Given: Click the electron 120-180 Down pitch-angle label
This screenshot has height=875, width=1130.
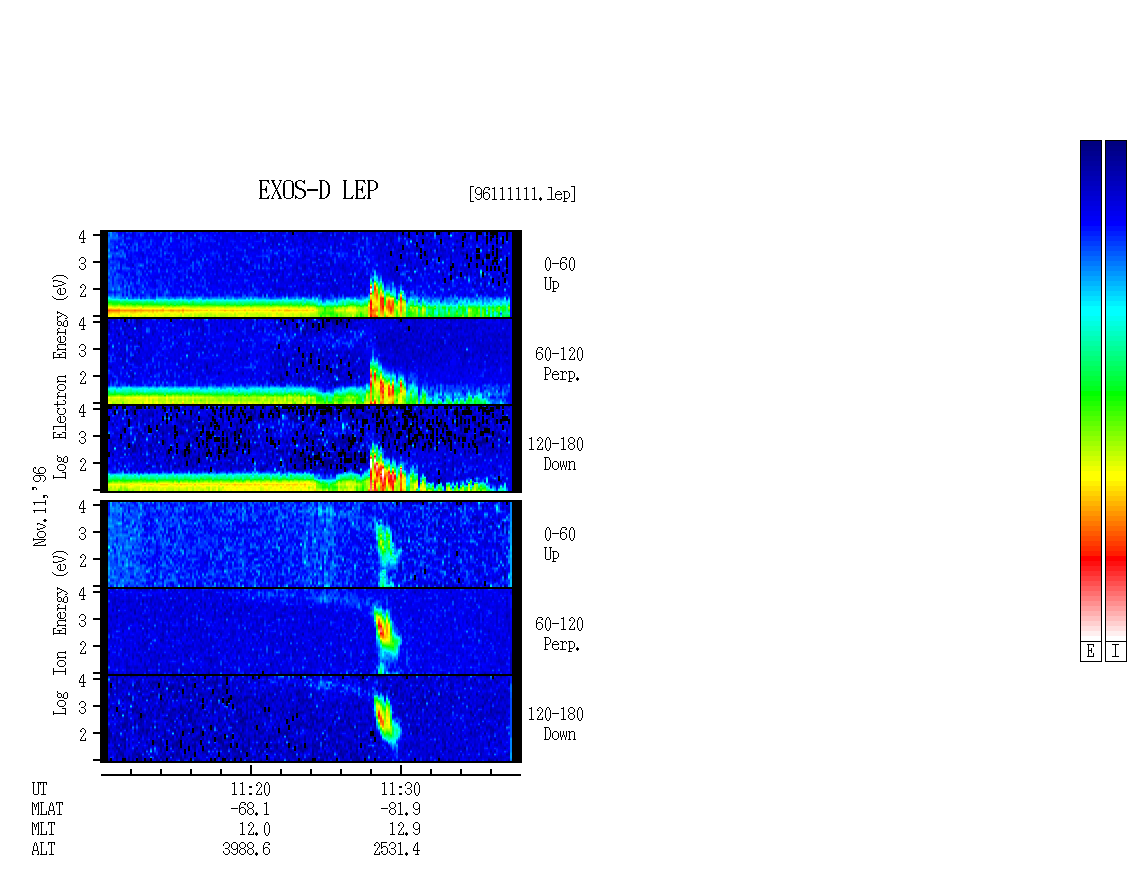Looking at the screenshot, I should (x=556, y=454).
